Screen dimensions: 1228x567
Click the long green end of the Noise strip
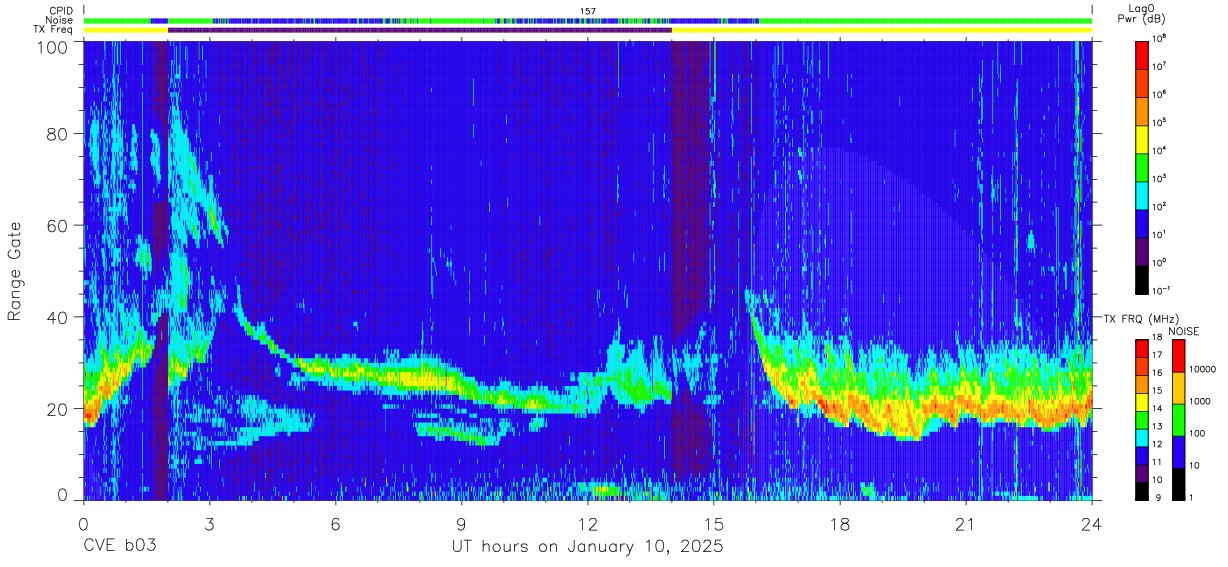click(925, 20)
